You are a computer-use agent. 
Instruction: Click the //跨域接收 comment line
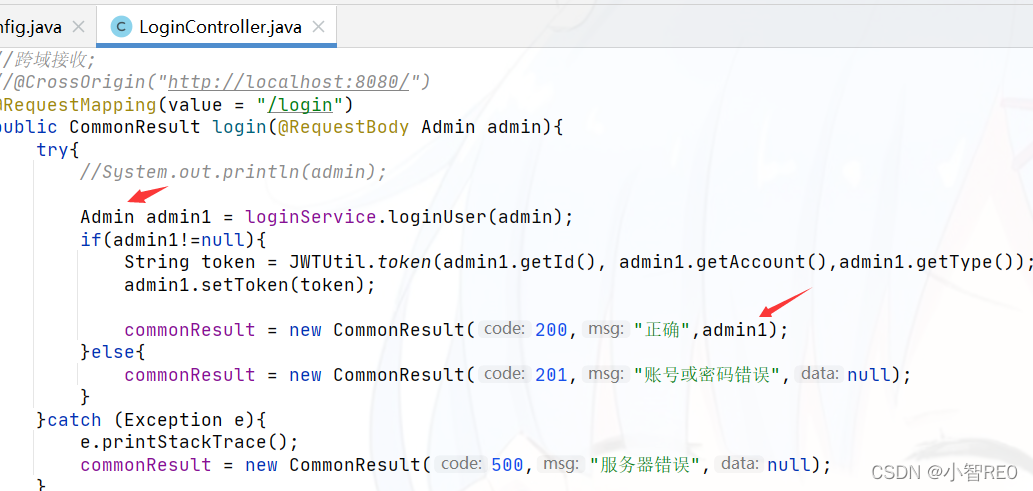click(47, 60)
